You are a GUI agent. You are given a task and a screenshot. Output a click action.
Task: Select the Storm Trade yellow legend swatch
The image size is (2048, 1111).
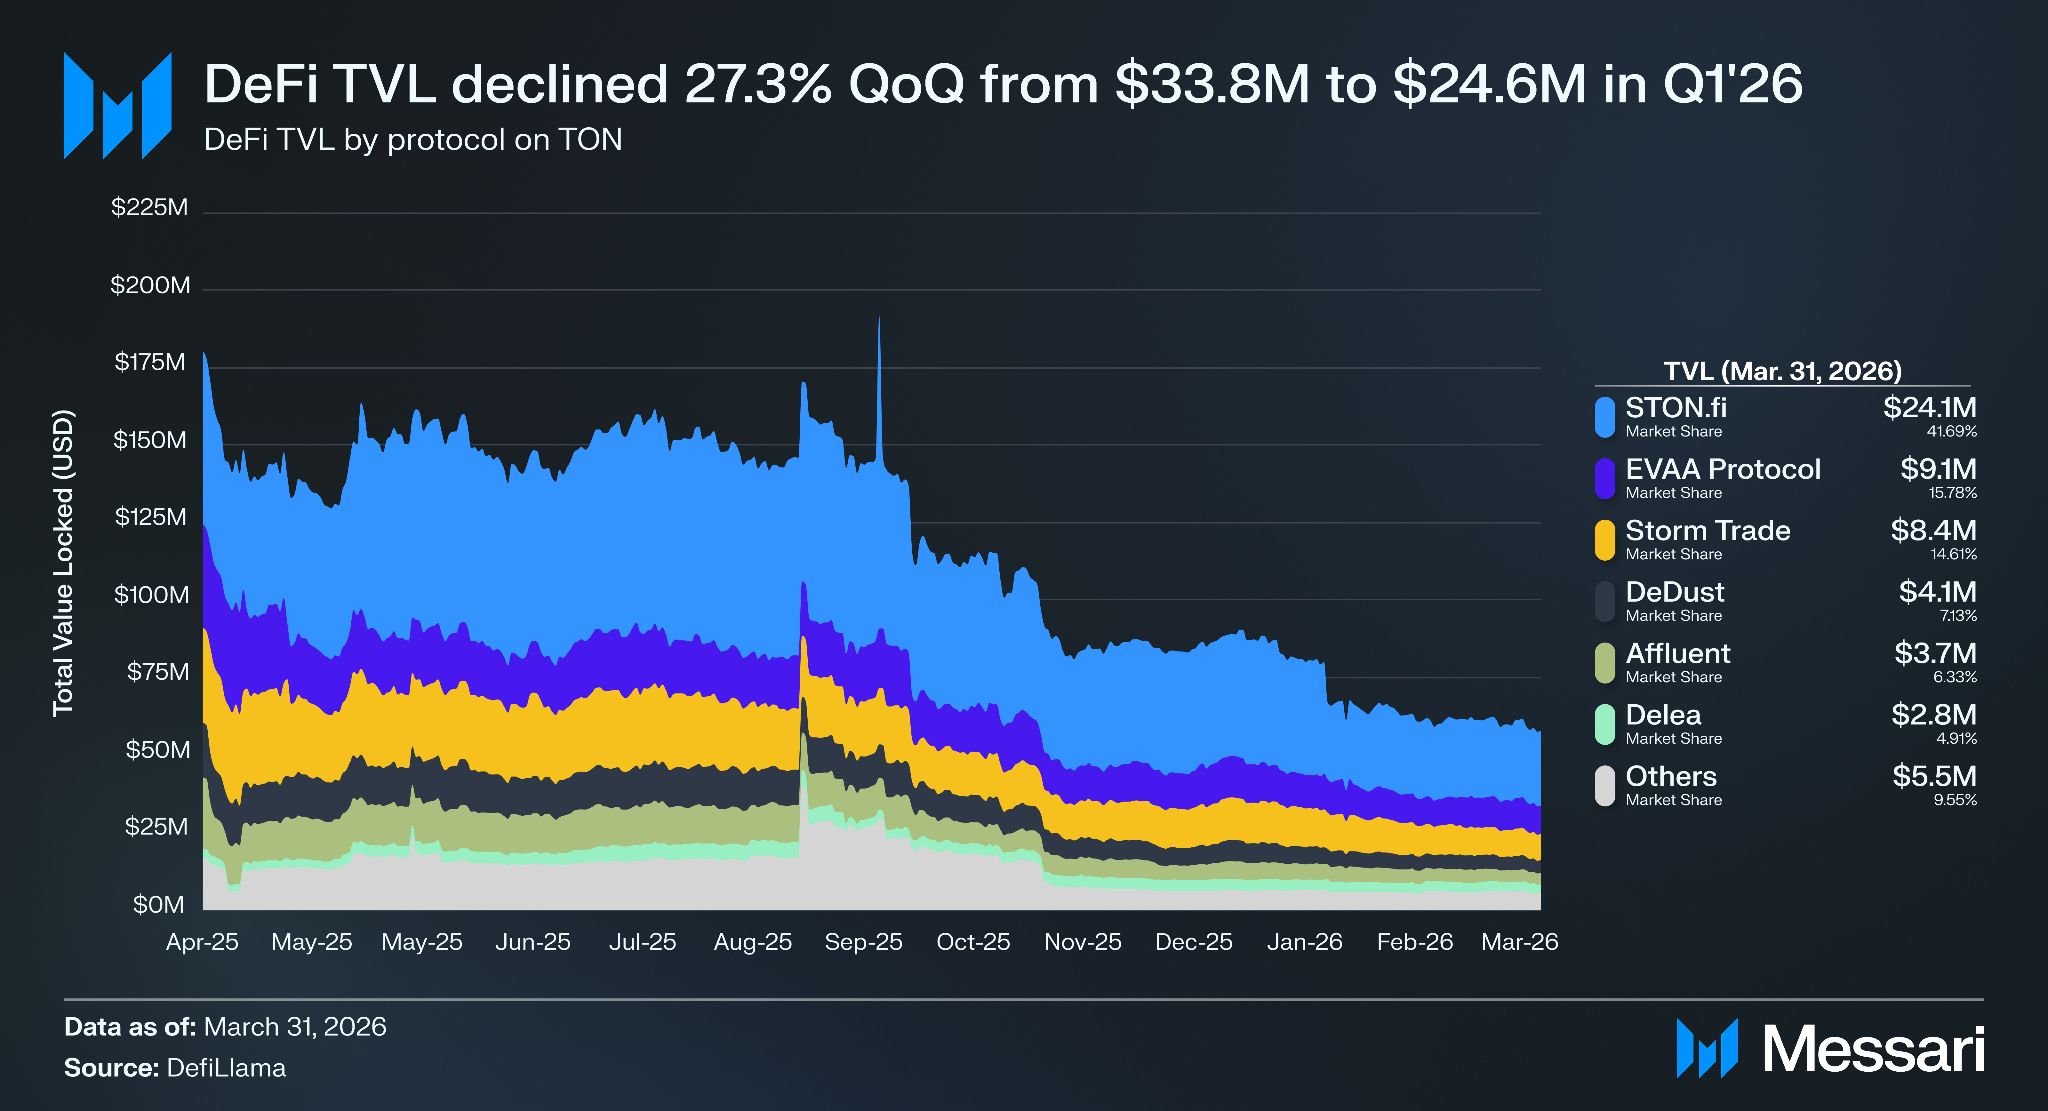(x=1604, y=540)
